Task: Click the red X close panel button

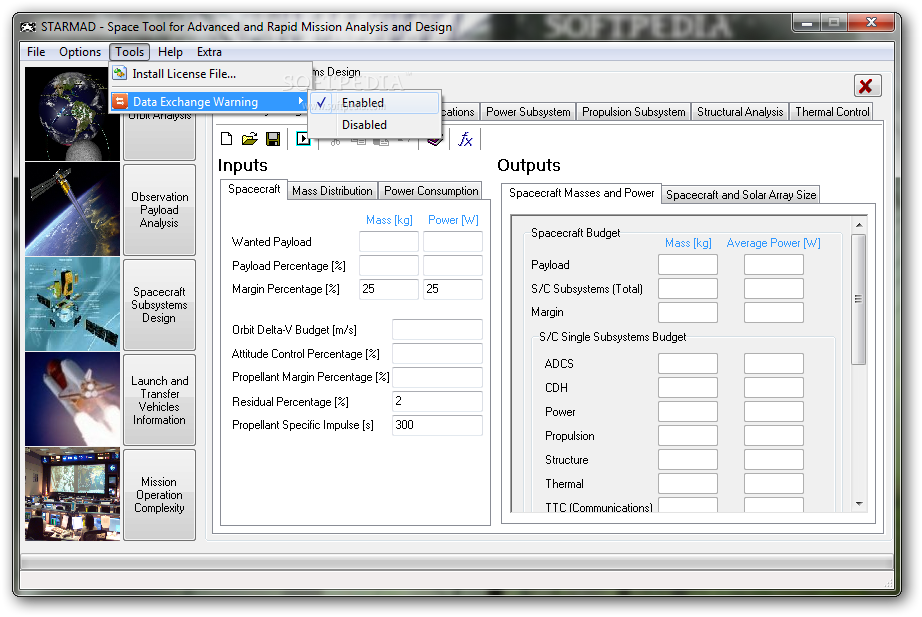Action: [x=867, y=86]
